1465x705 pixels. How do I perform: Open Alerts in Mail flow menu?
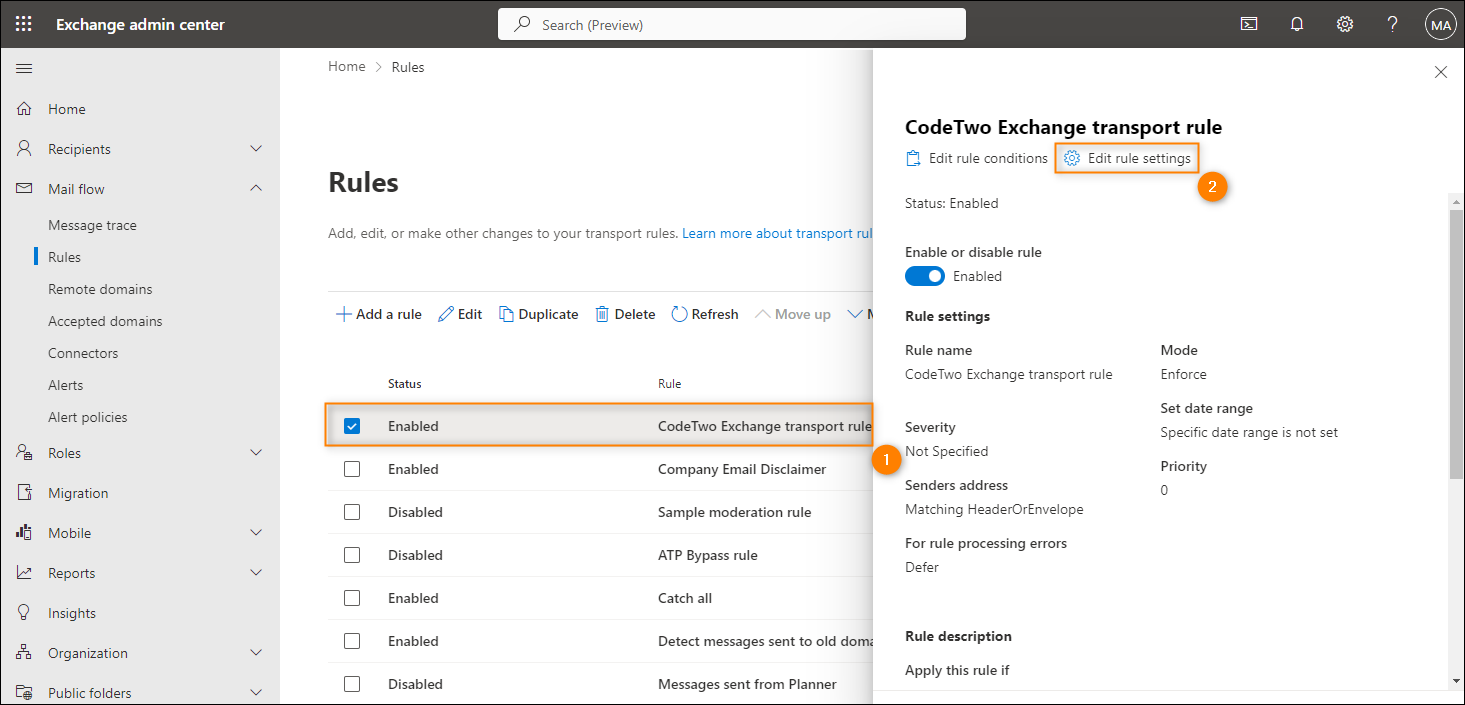(66, 385)
